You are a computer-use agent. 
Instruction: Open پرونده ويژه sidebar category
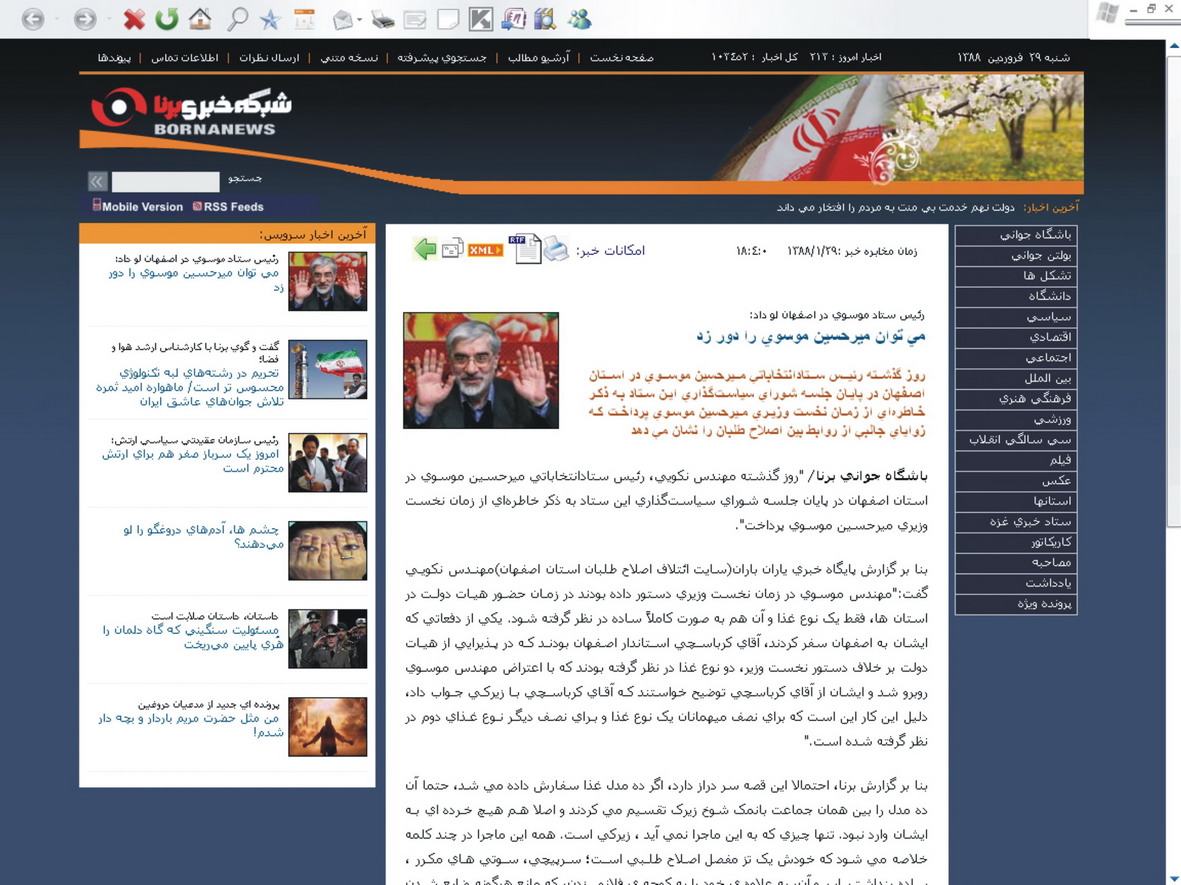pyautogui.click(x=1015, y=604)
